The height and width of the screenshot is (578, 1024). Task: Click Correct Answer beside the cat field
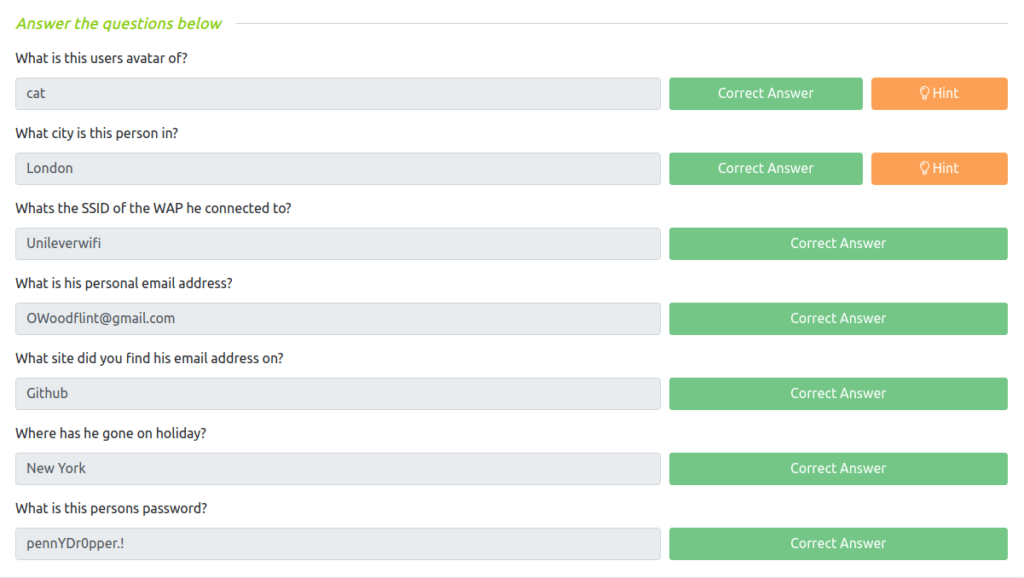coord(765,93)
